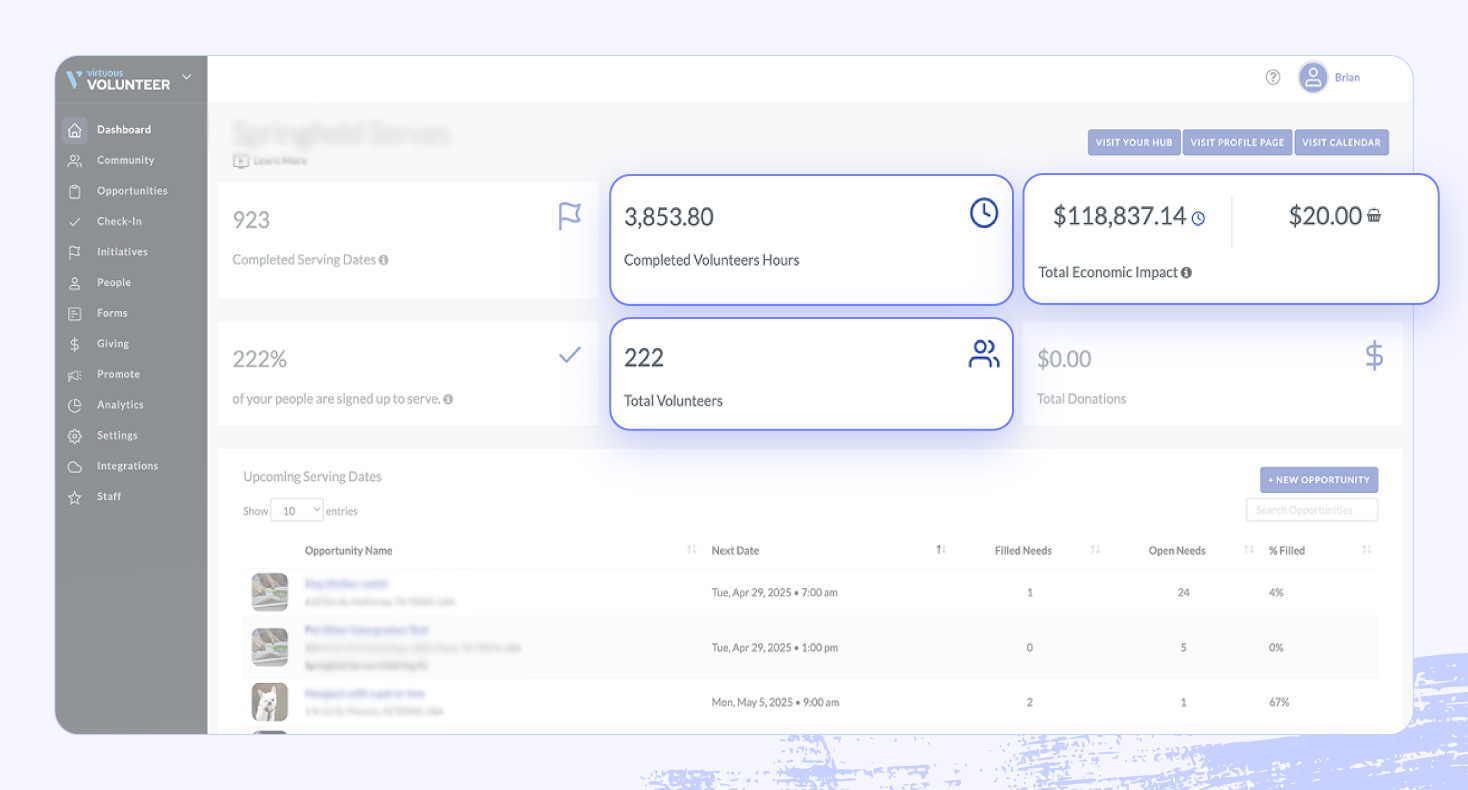Open Settings gear icon in sidebar
1468x790 pixels.
tap(74, 436)
